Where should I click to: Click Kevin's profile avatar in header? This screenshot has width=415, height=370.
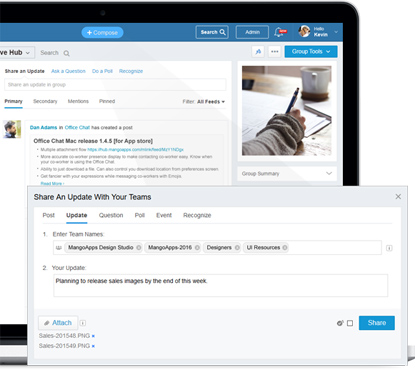click(x=304, y=32)
